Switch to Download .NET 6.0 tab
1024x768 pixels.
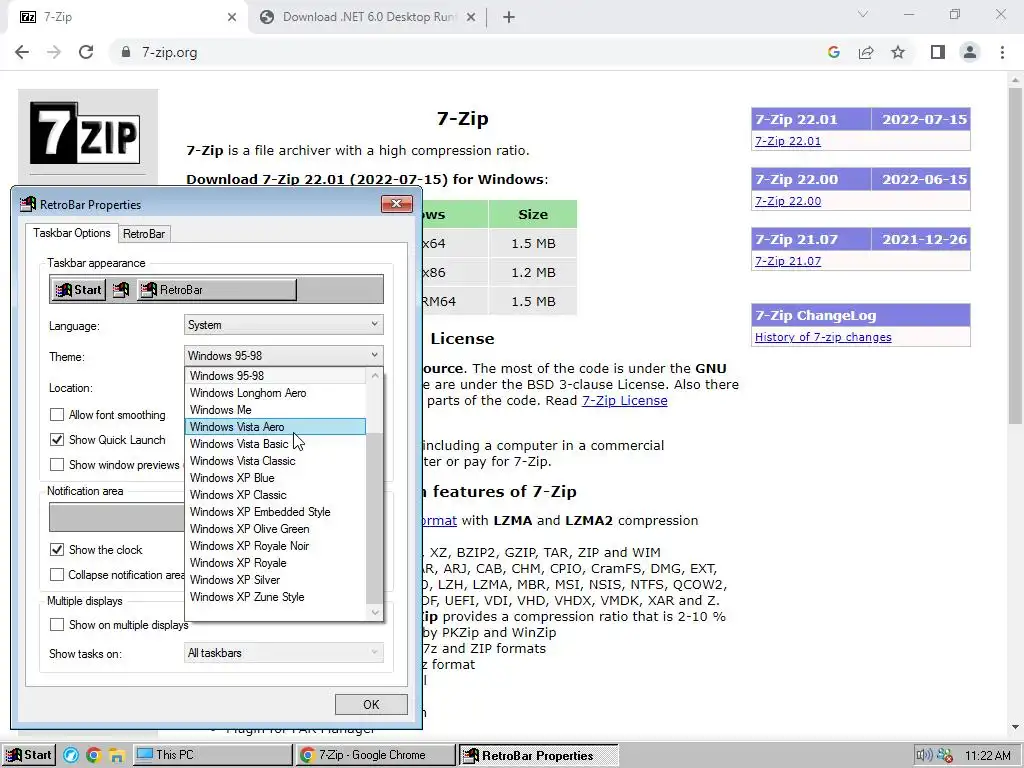pos(369,18)
